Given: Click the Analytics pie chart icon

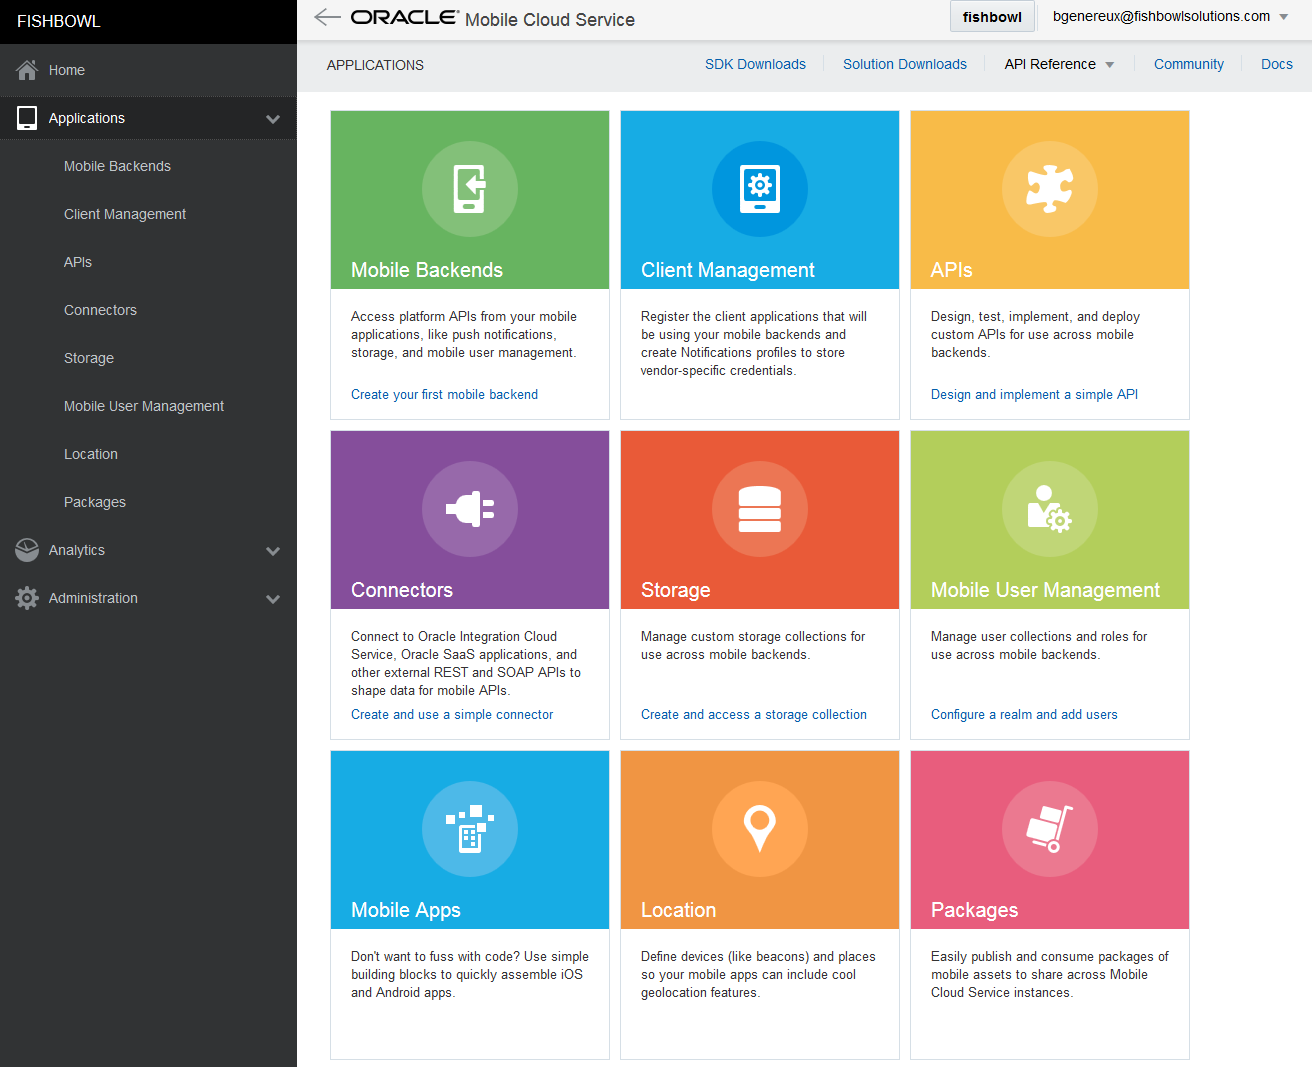Looking at the screenshot, I should tap(27, 550).
